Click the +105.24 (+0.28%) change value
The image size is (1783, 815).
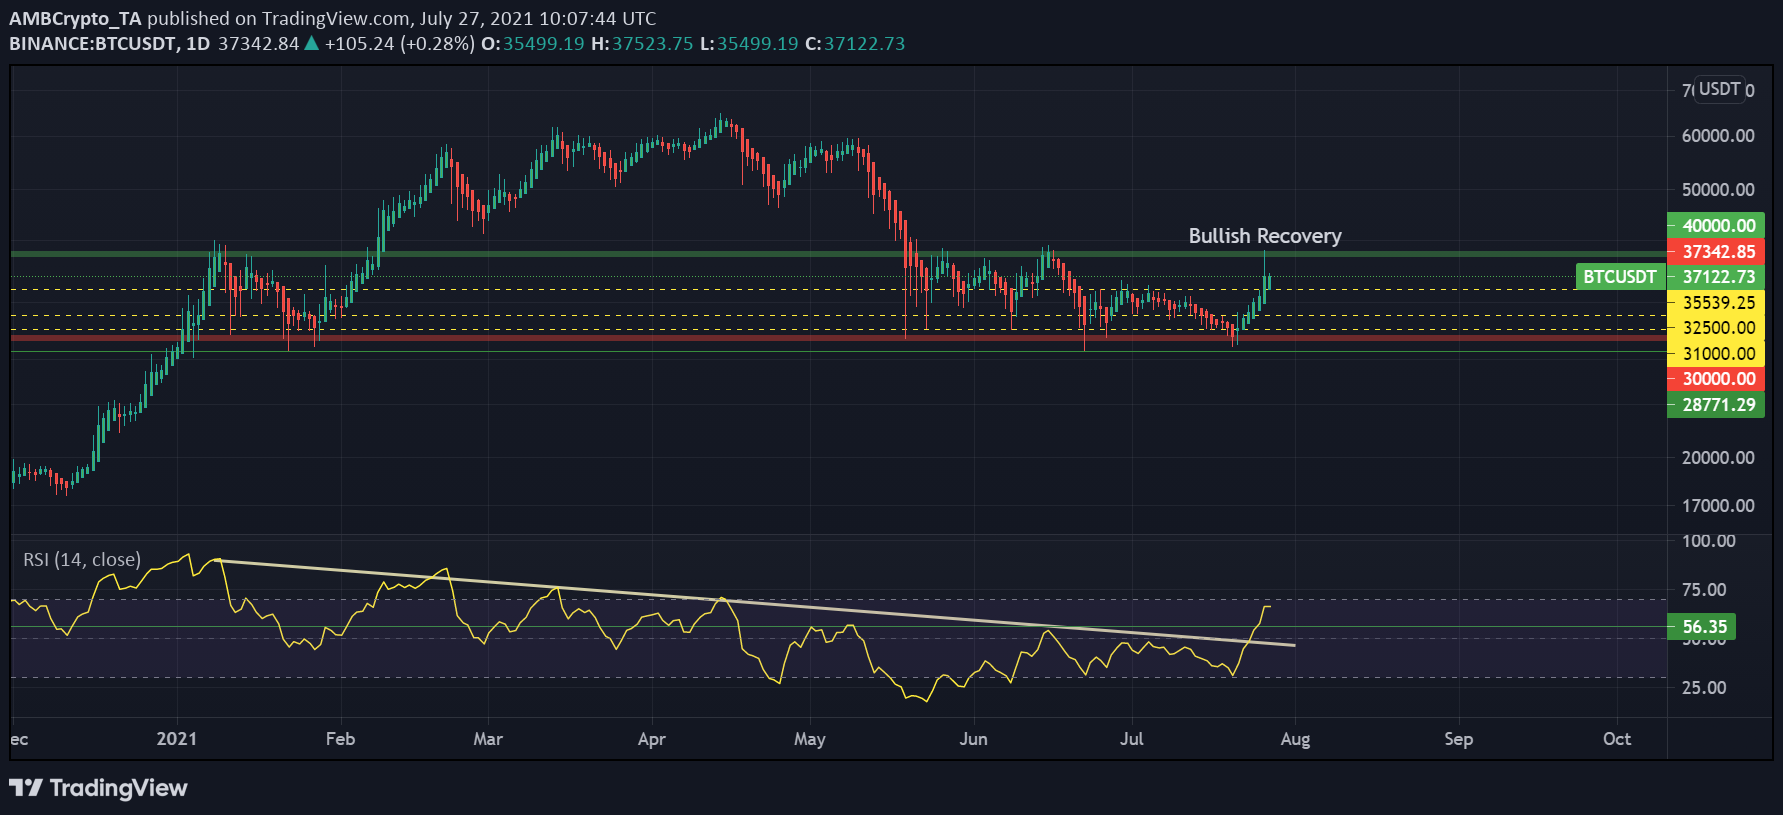400,44
